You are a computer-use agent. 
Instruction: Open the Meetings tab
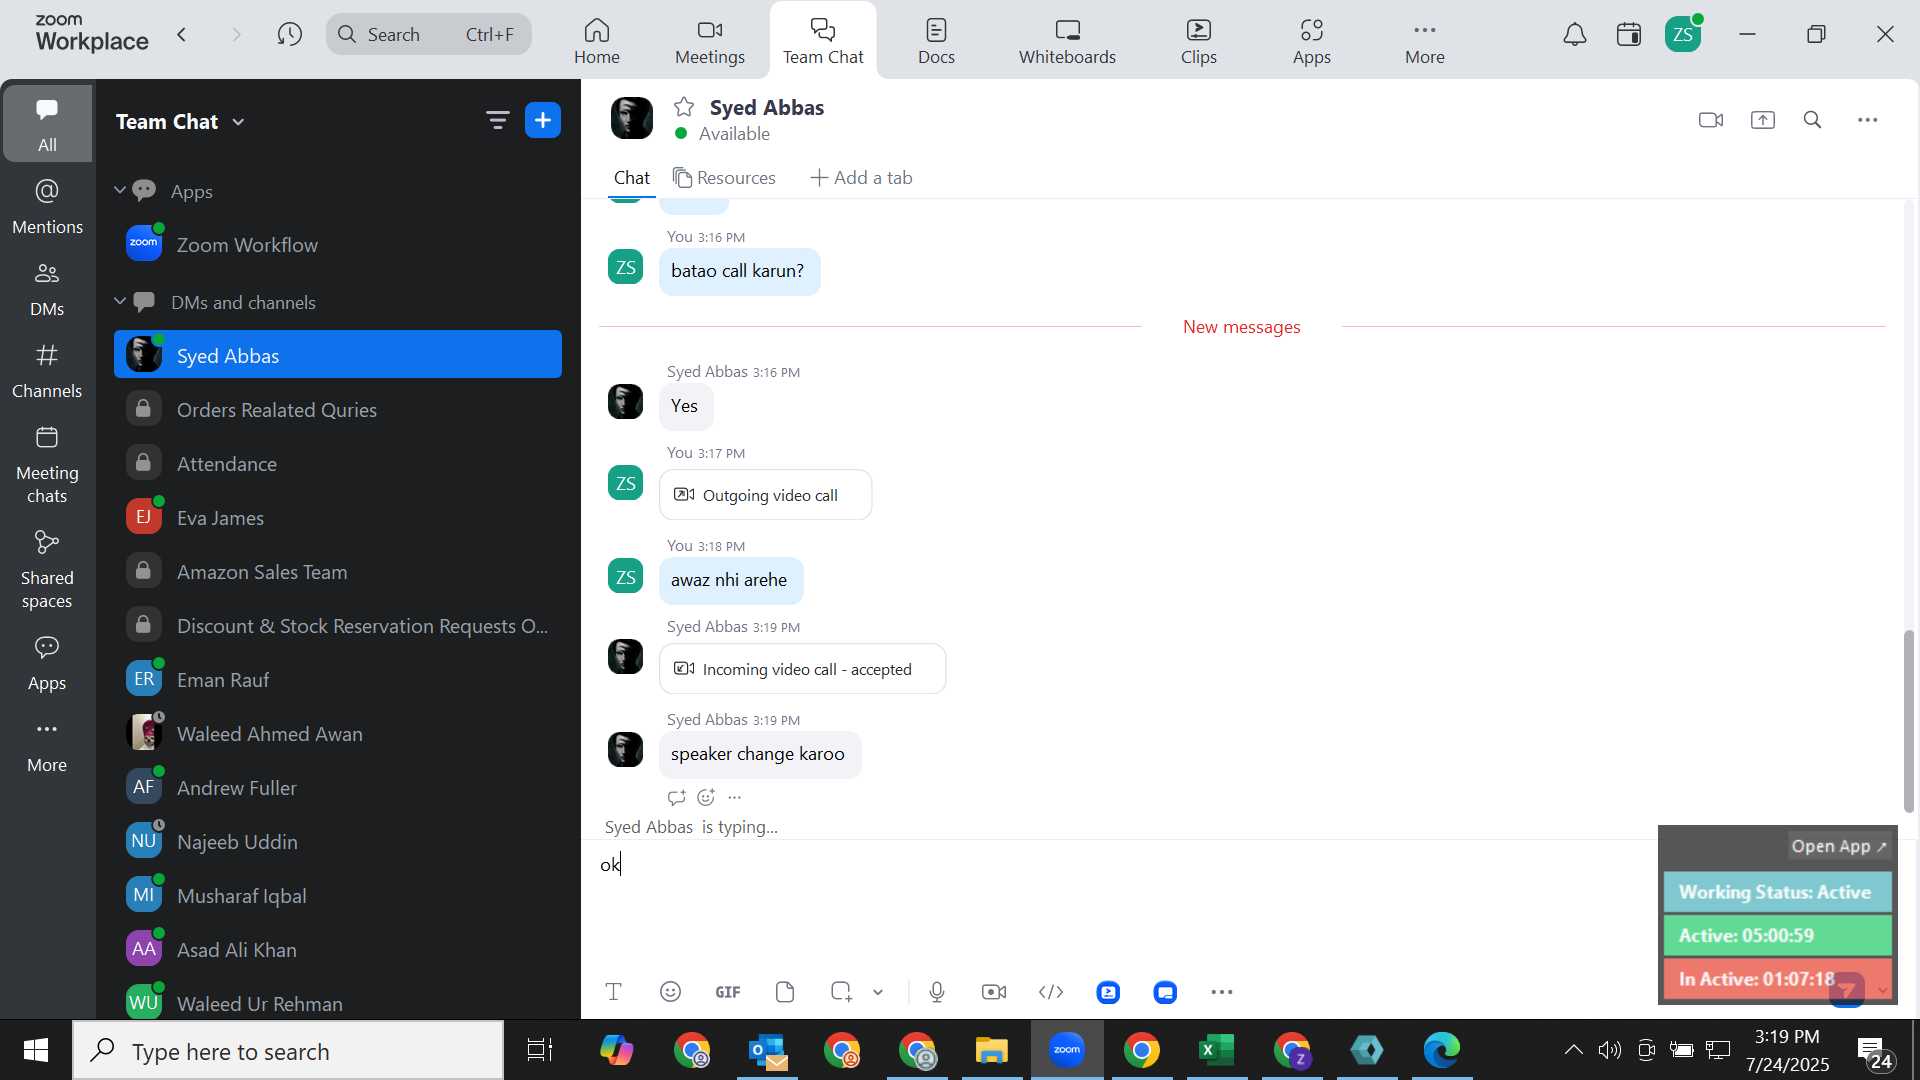point(710,42)
